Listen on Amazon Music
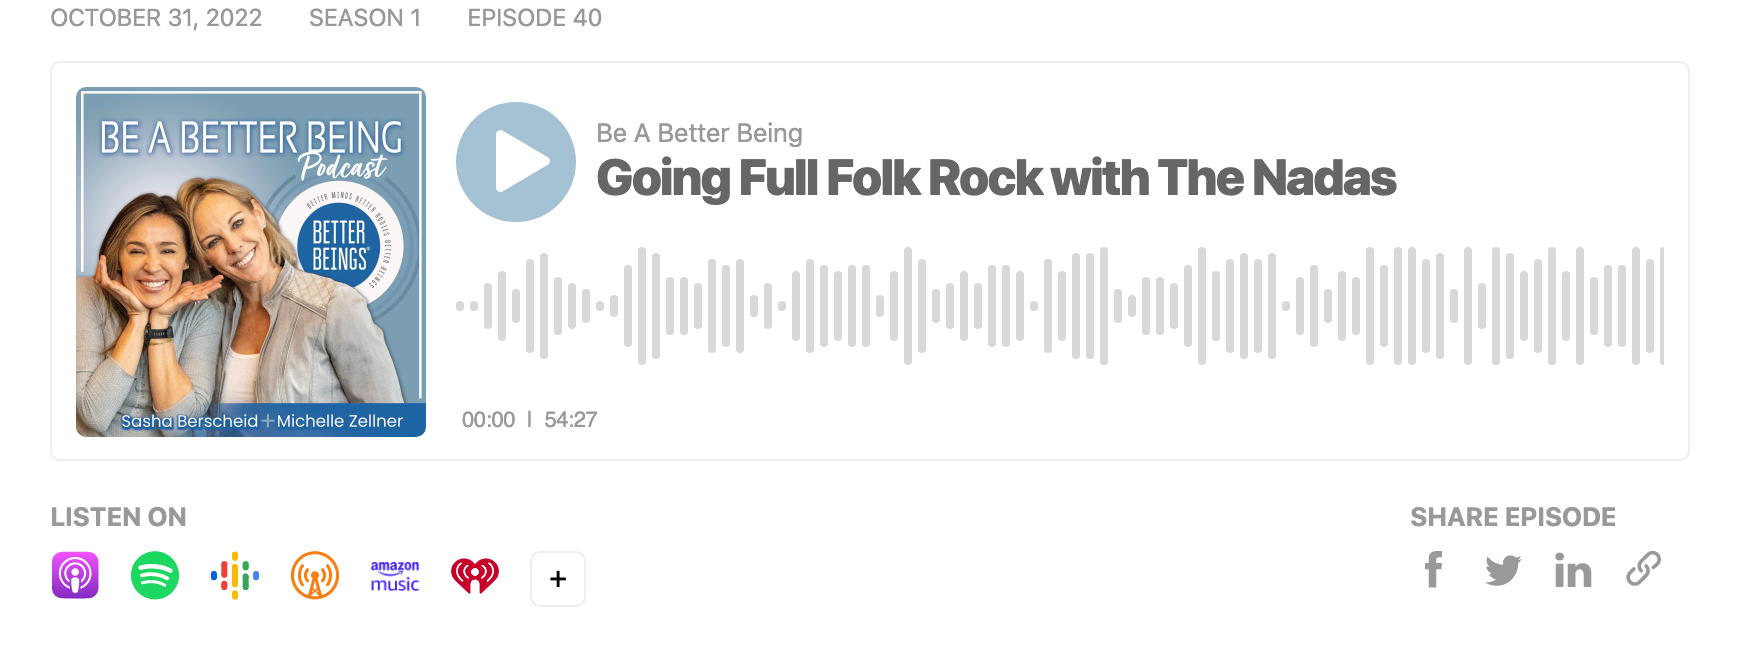This screenshot has width=1752, height=646. pyautogui.click(x=395, y=575)
